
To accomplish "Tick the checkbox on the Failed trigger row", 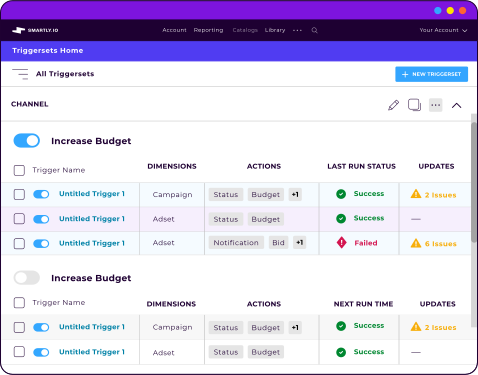I will (19, 244).
